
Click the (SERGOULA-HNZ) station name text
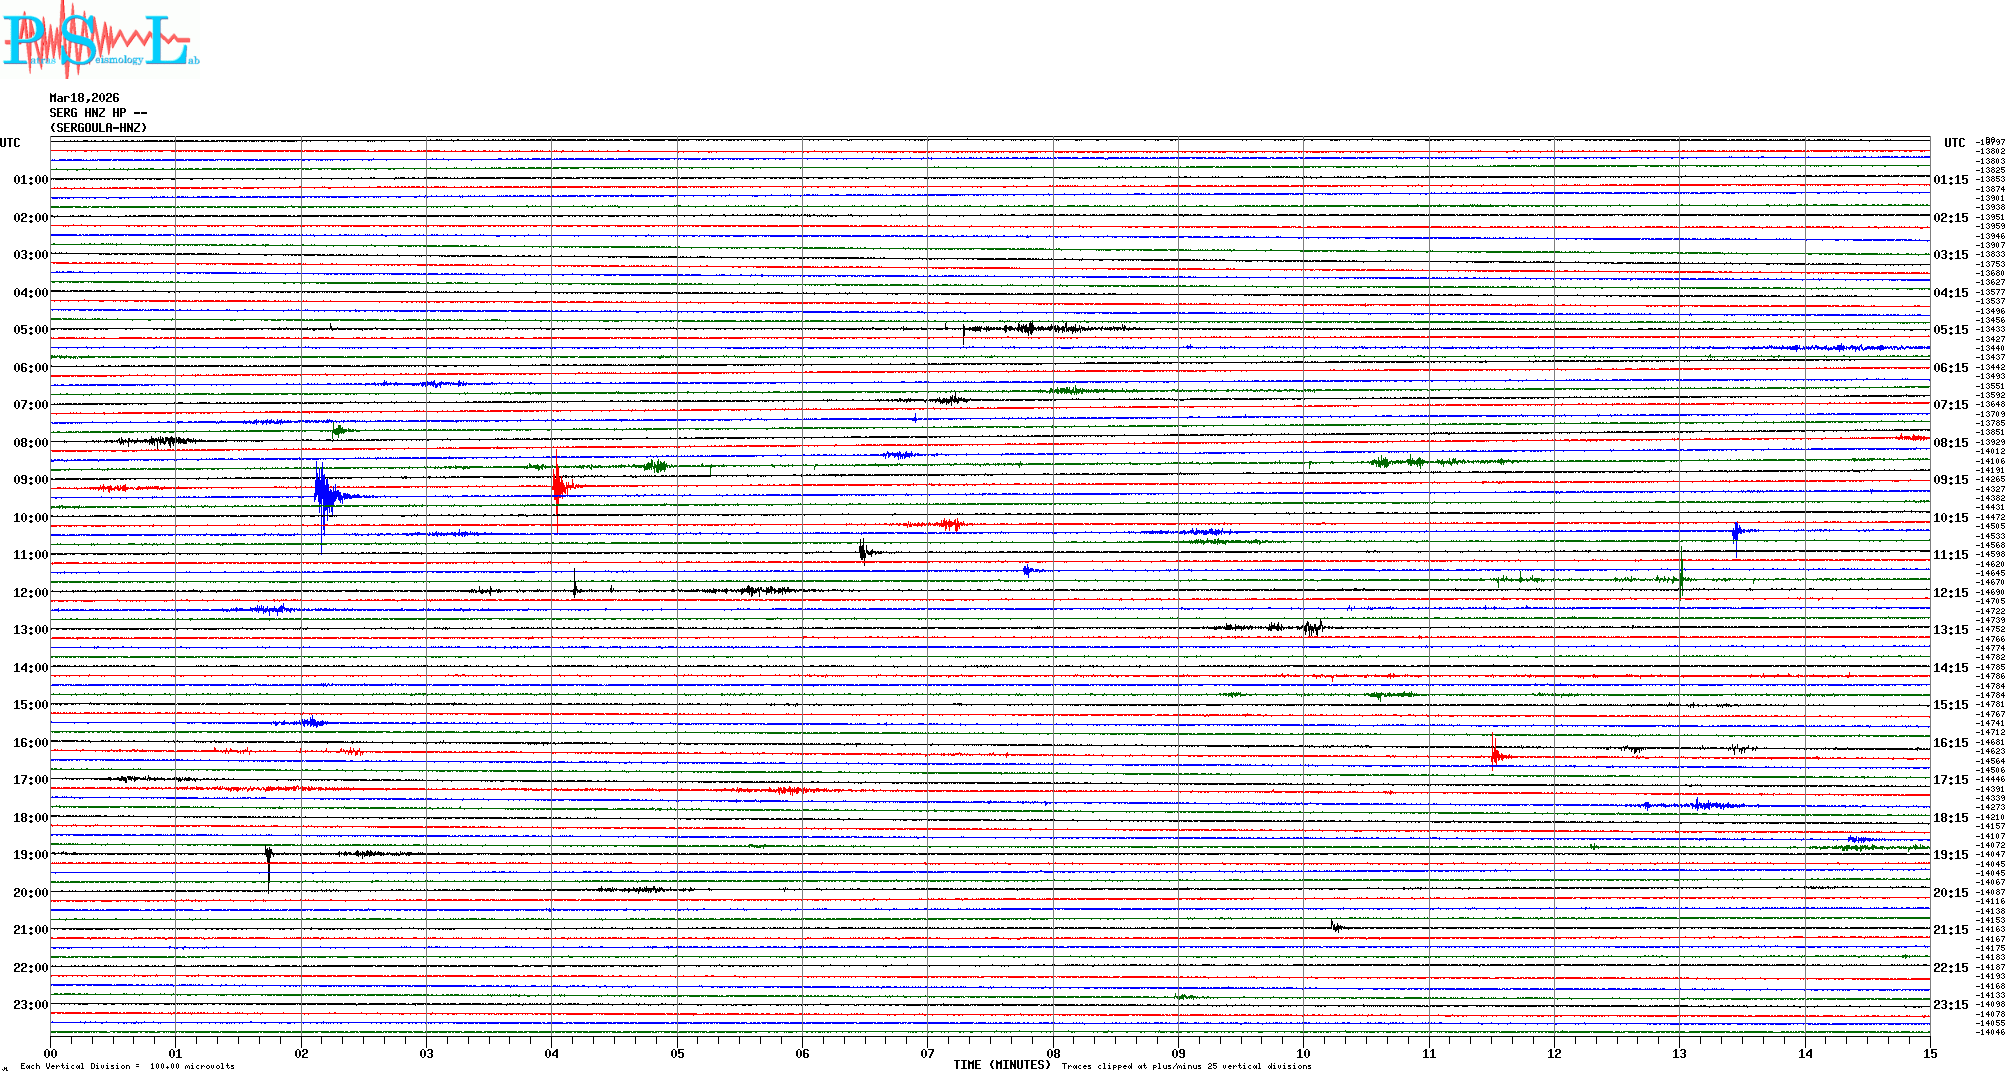[x=98, y=128]
